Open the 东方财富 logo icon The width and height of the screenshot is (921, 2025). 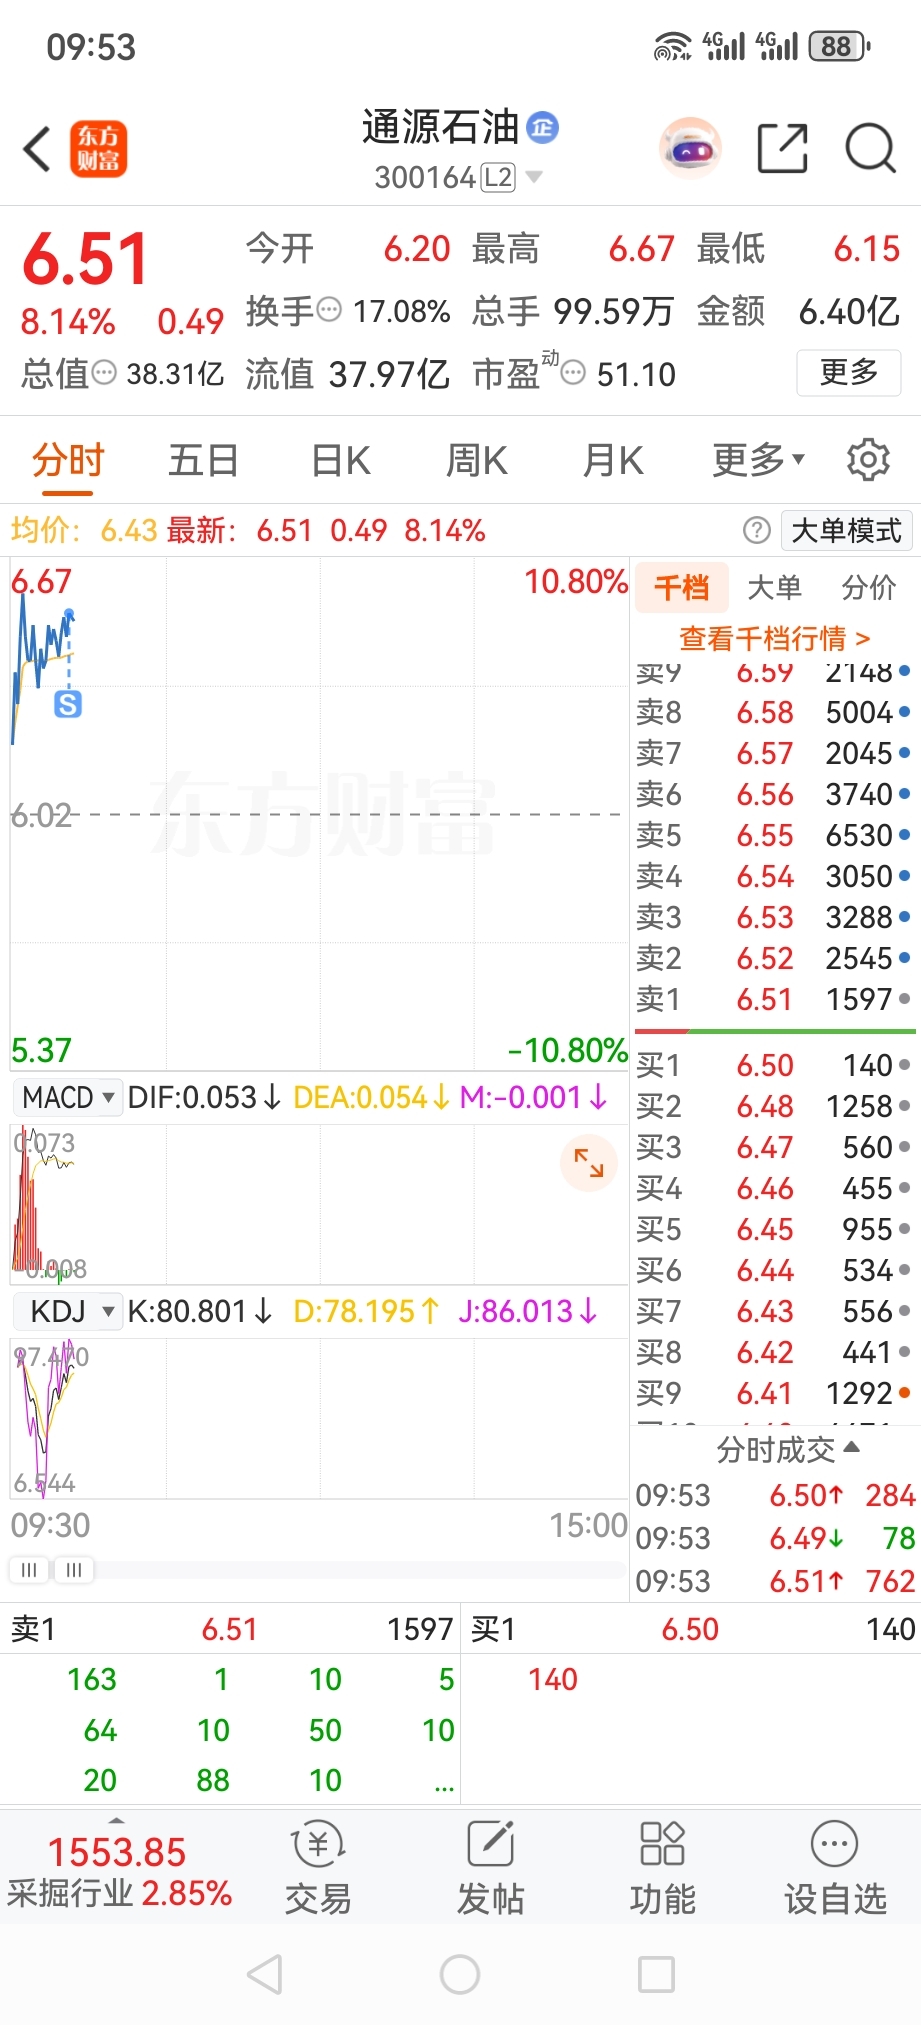pos(98,149)
